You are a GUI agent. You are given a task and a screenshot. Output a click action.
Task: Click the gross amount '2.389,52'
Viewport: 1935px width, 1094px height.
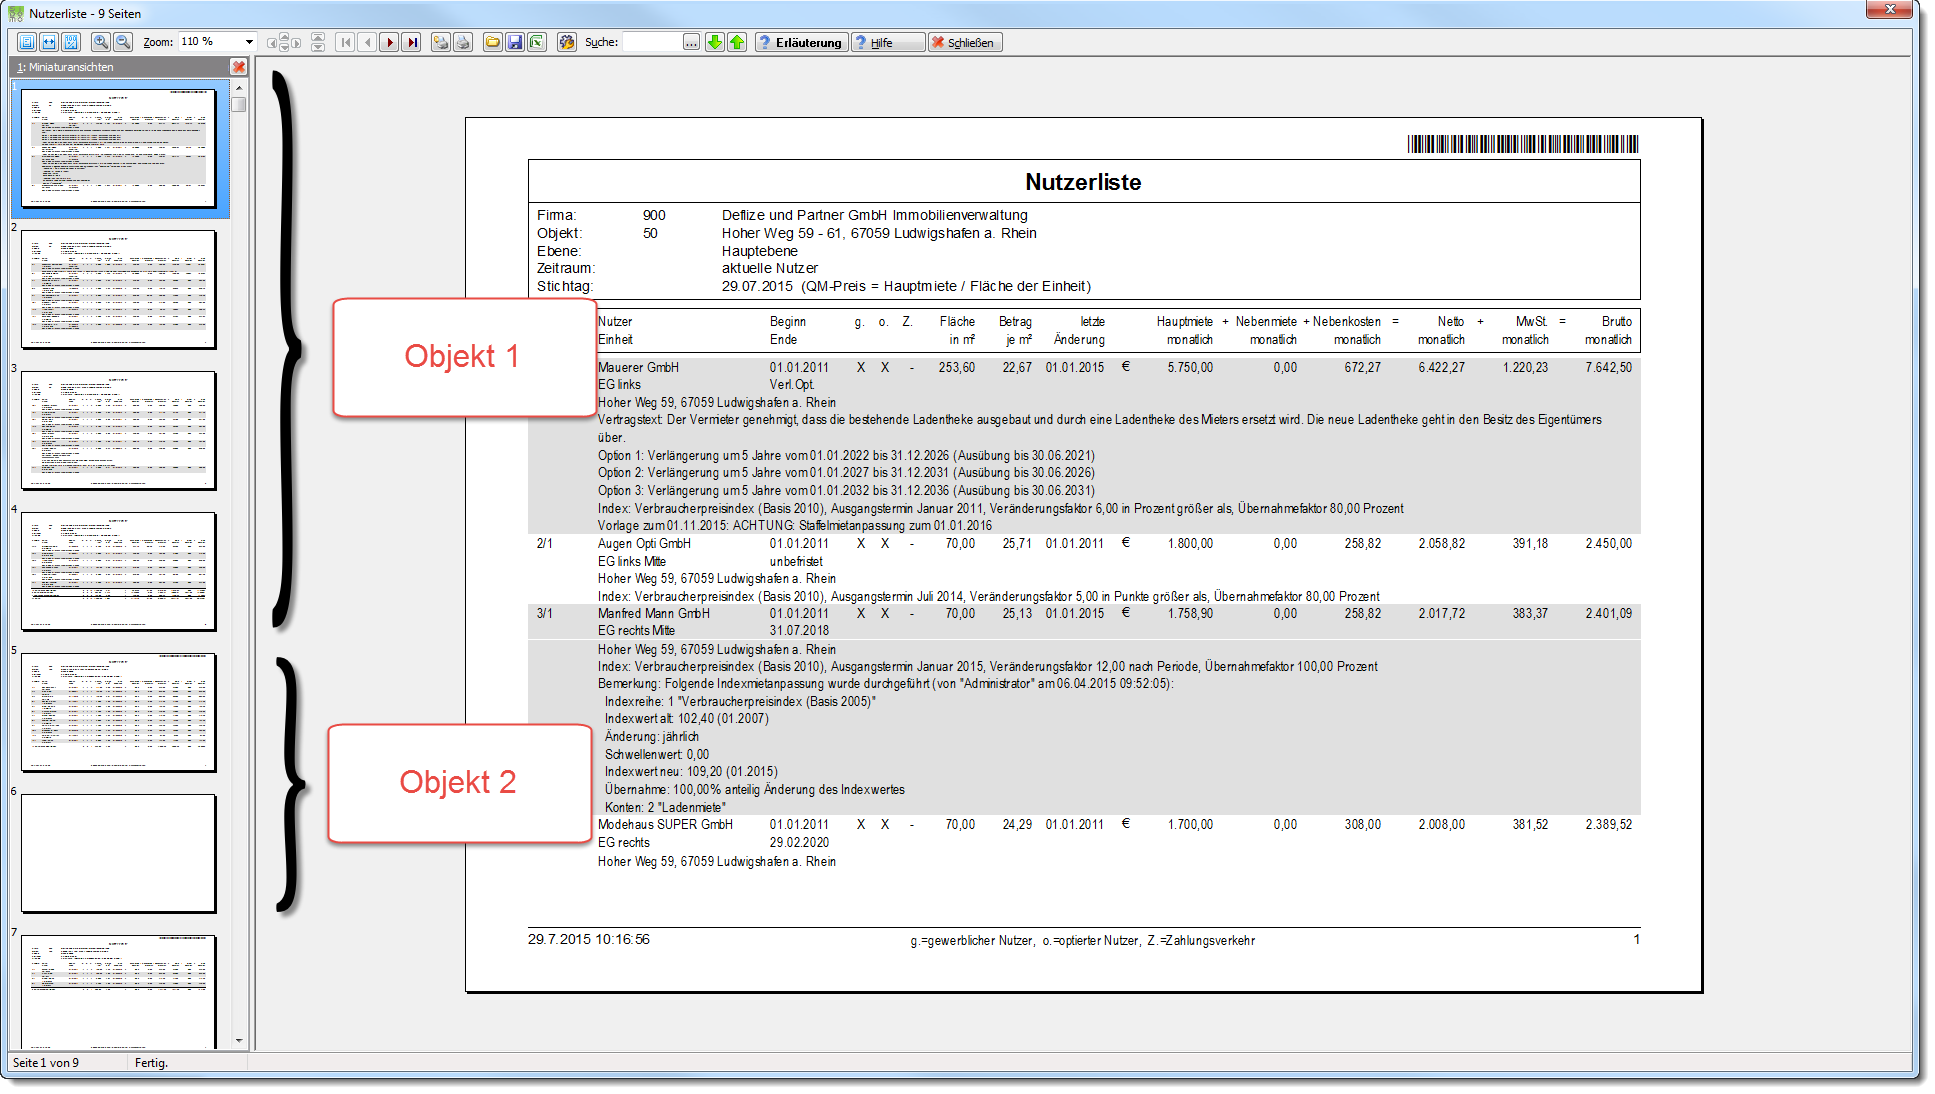pyautogui.click(x=1608, y=825)
